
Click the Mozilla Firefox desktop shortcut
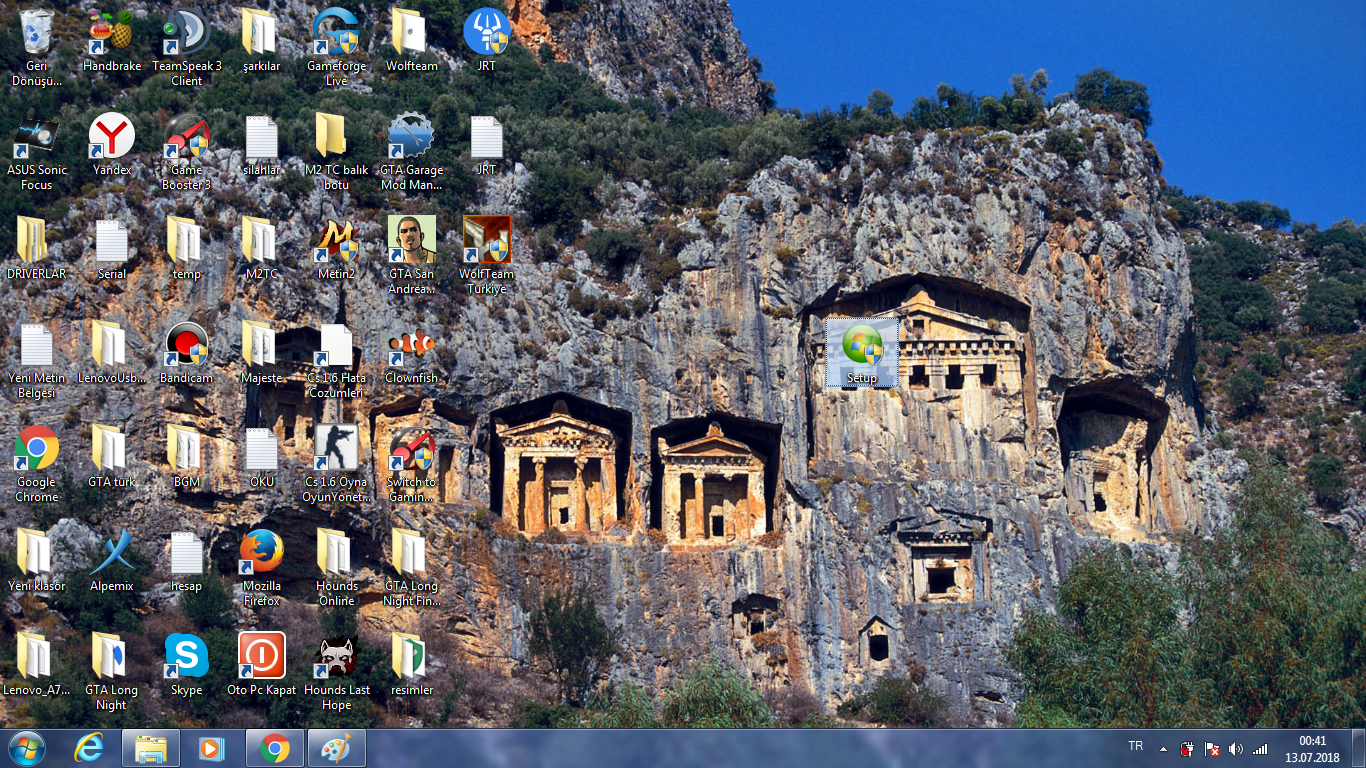click(x=261, y=568)
